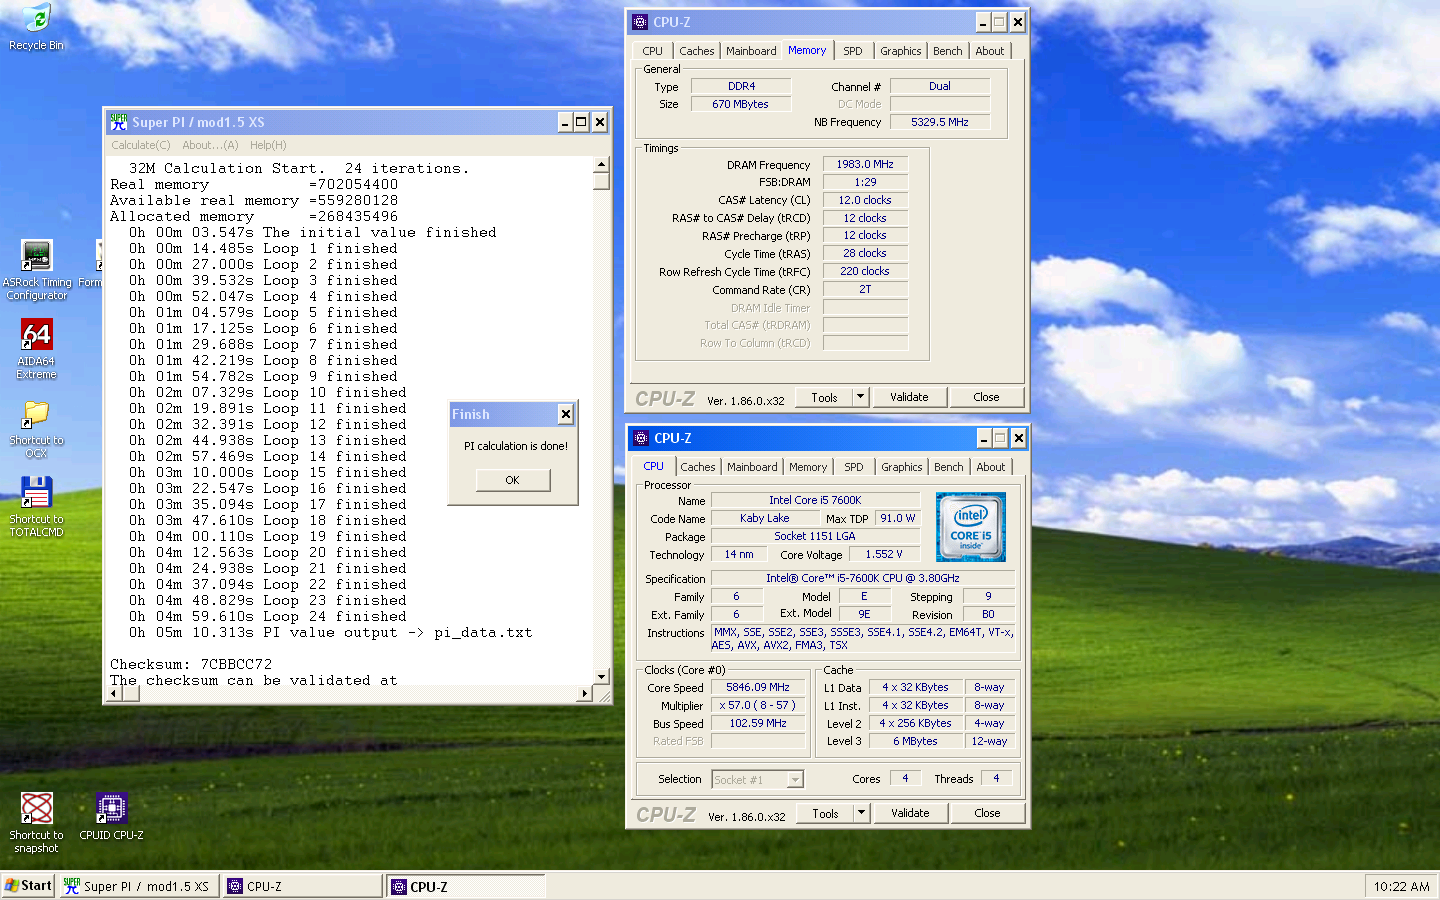
Task: Switch to Caches tab in bottom CPU-Z
Action: click(x=697, y=467)
